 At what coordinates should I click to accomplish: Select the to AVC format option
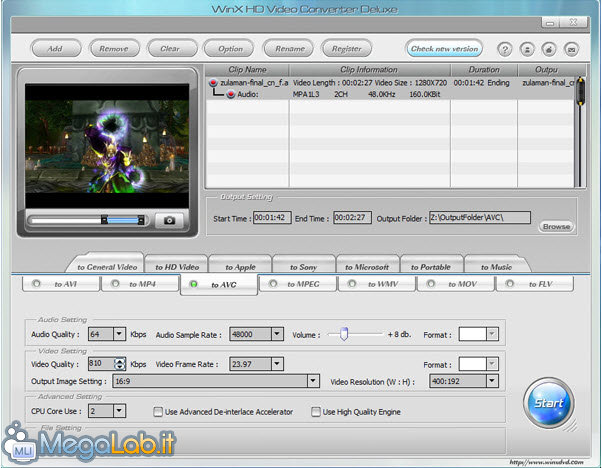[x=219, y=284]
